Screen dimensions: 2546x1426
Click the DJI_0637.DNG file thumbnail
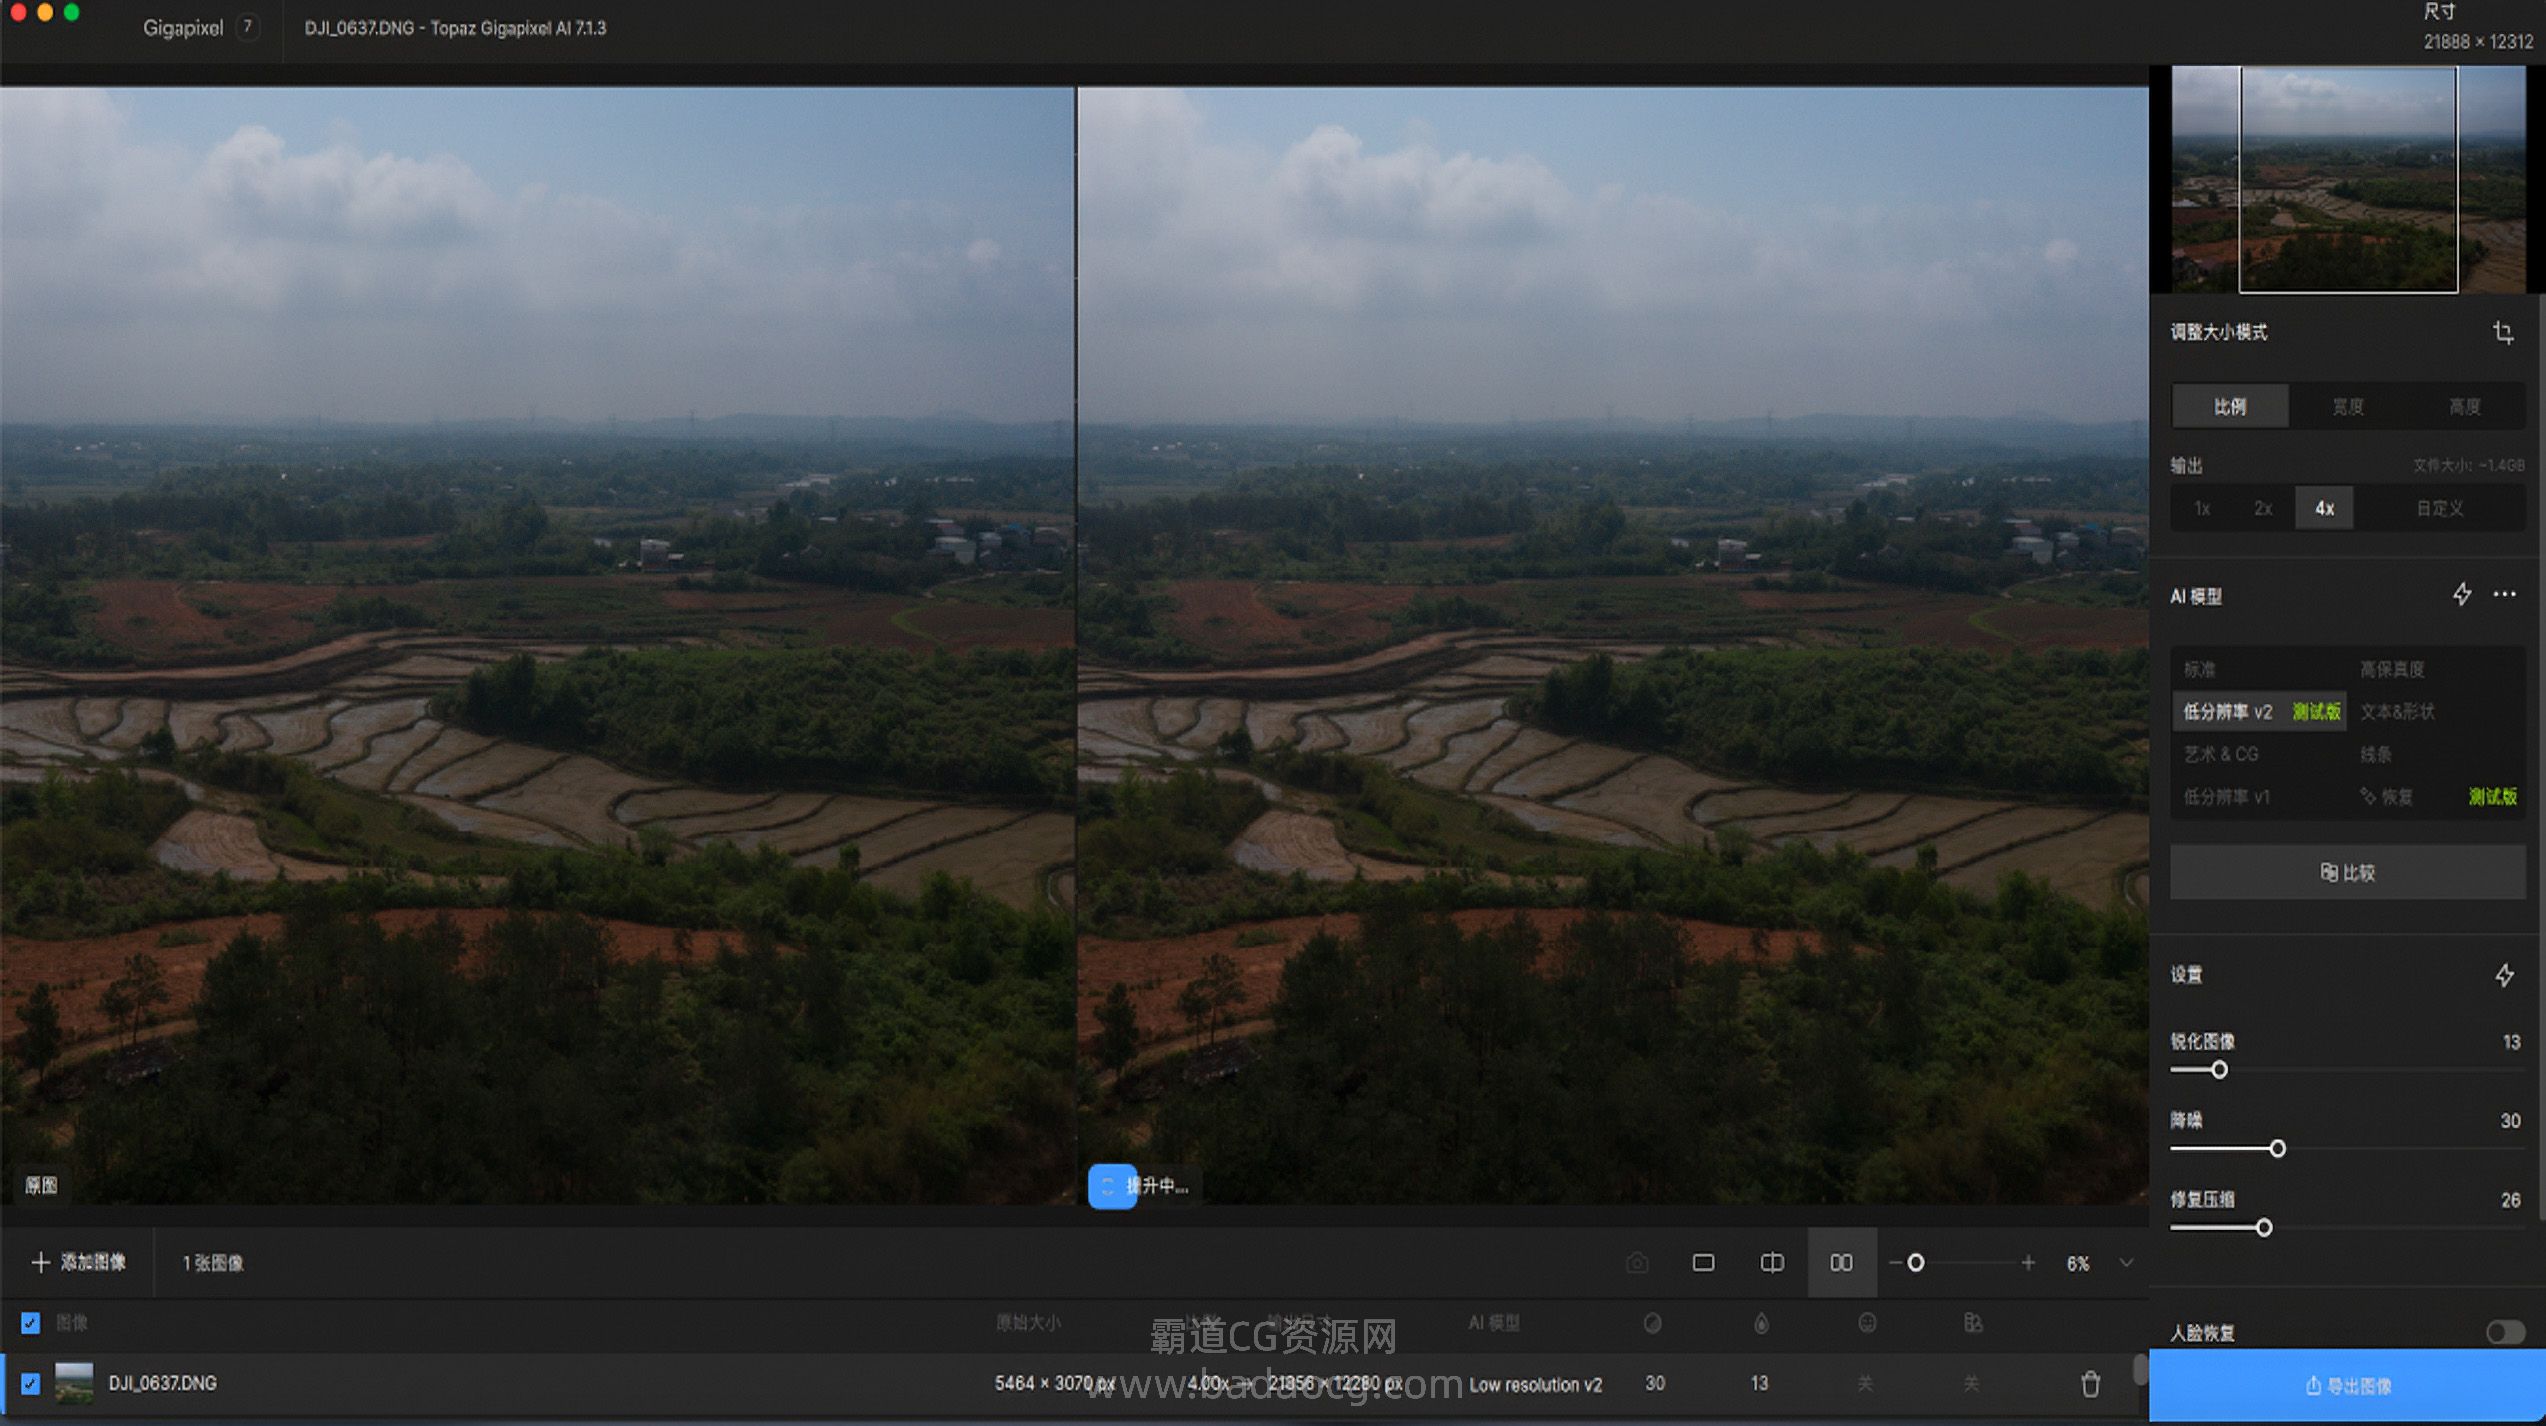pyautogui.click(x=74, y=1383)
